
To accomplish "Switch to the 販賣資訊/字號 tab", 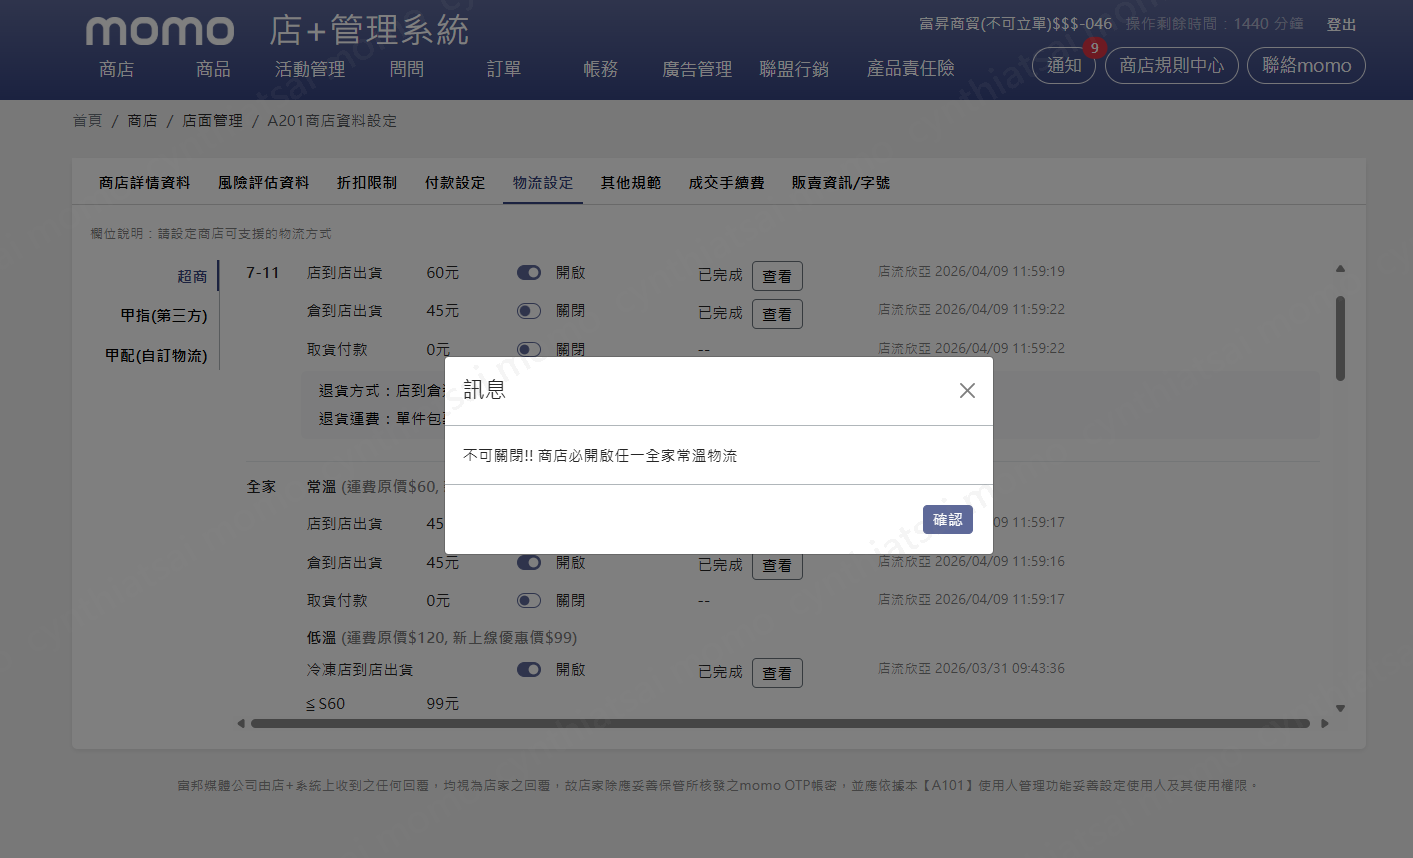I will click(x=841, y=183).
